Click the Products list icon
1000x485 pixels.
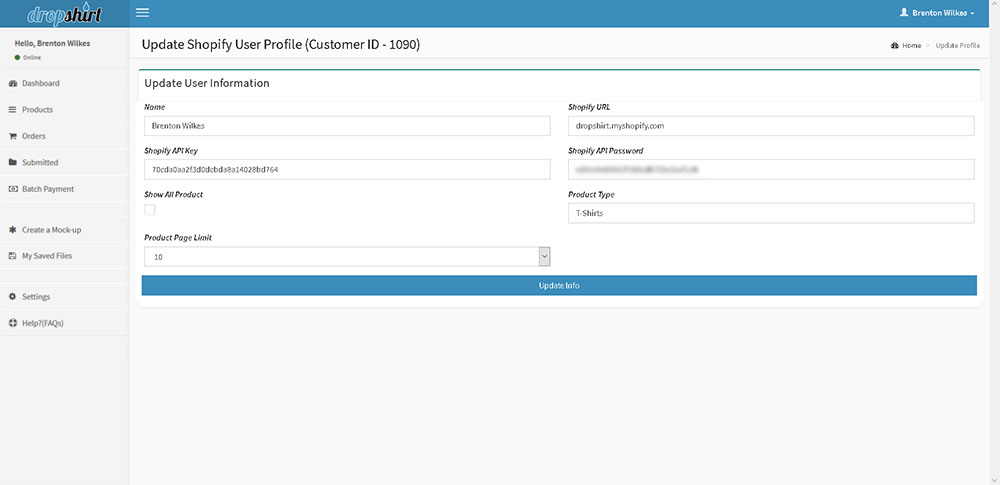click(x=12, y=110)
